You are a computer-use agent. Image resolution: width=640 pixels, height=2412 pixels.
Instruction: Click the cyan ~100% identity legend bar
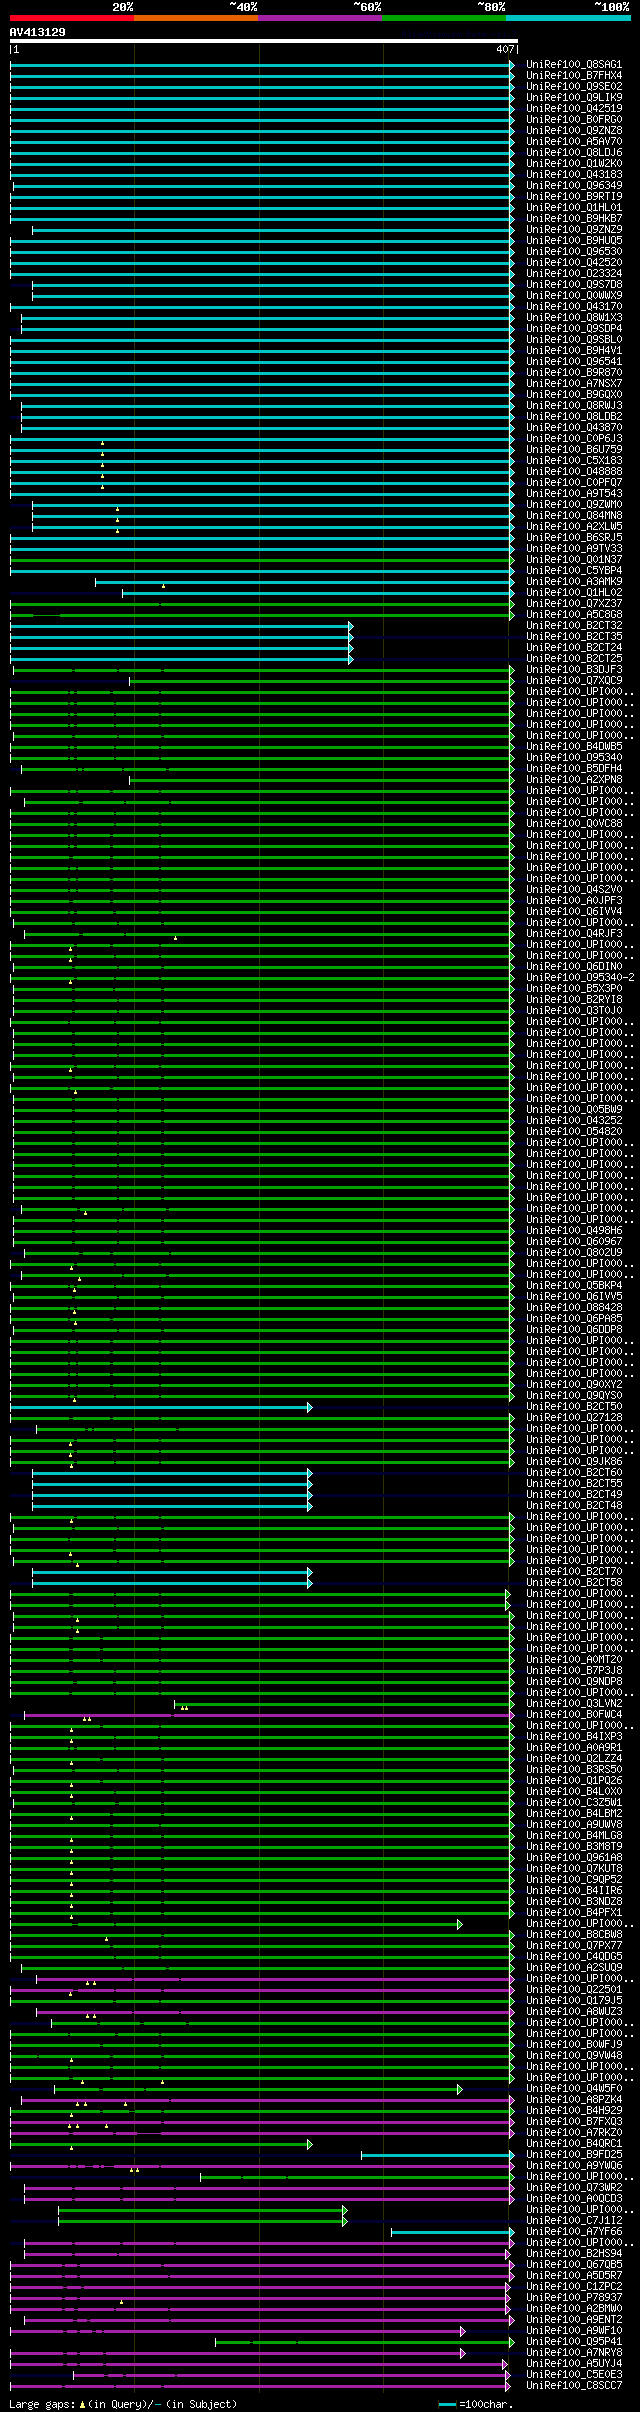[x=568, y=17]
